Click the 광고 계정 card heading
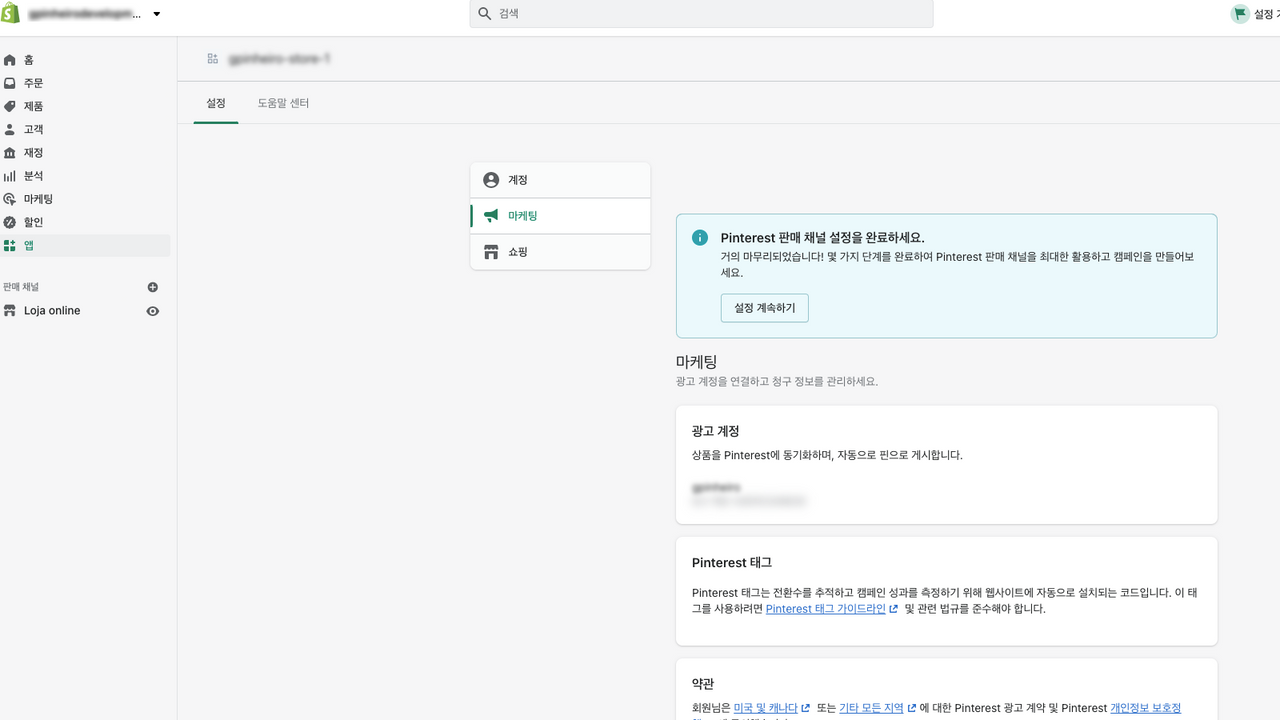The image size is (1280, 720). [x=716, y=431]
